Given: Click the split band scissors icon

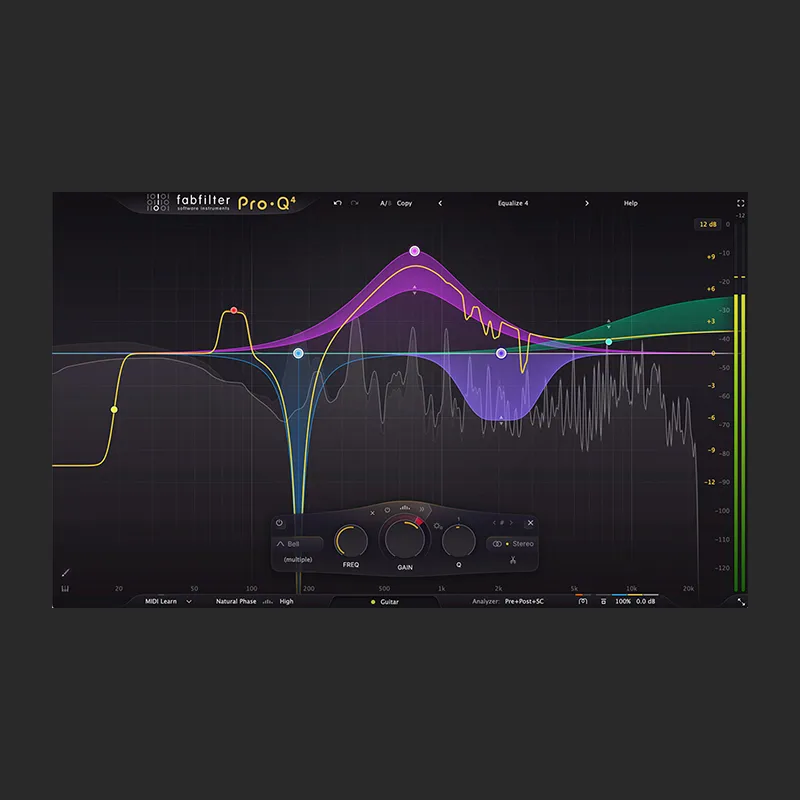Looking at the screenshot, I should 513,560.
